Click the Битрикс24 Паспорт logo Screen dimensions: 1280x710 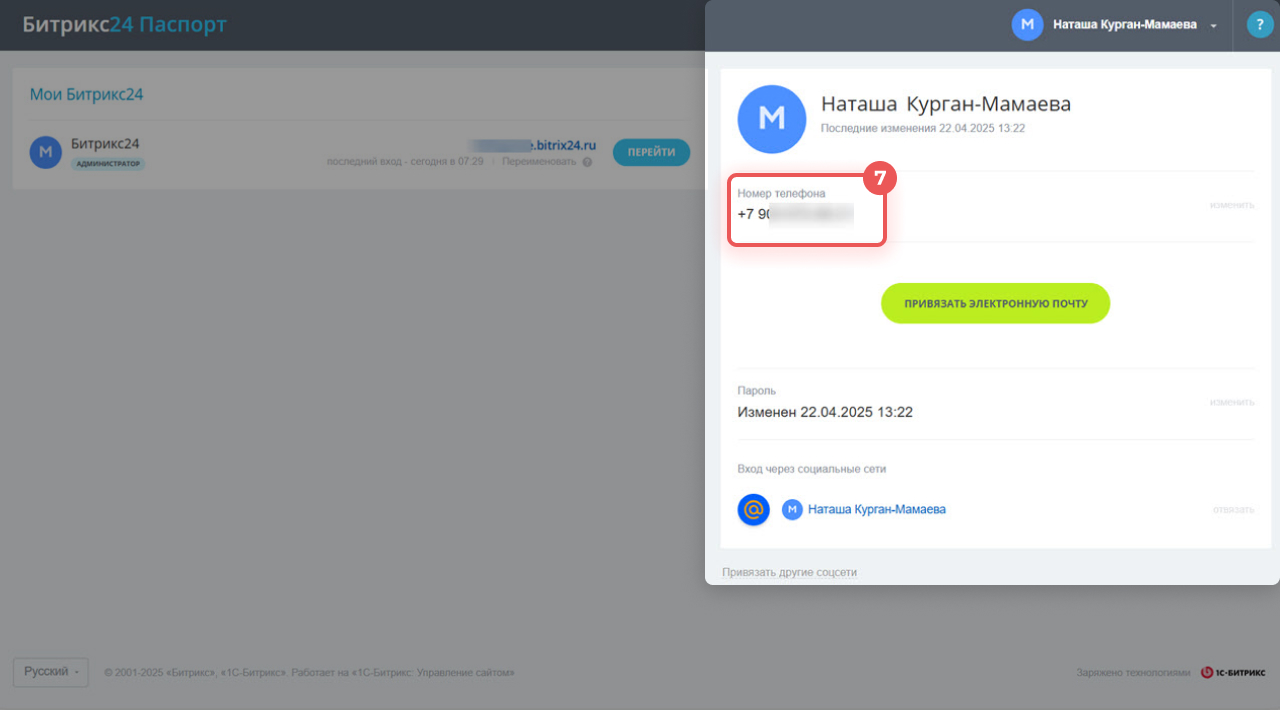(124, 24)
